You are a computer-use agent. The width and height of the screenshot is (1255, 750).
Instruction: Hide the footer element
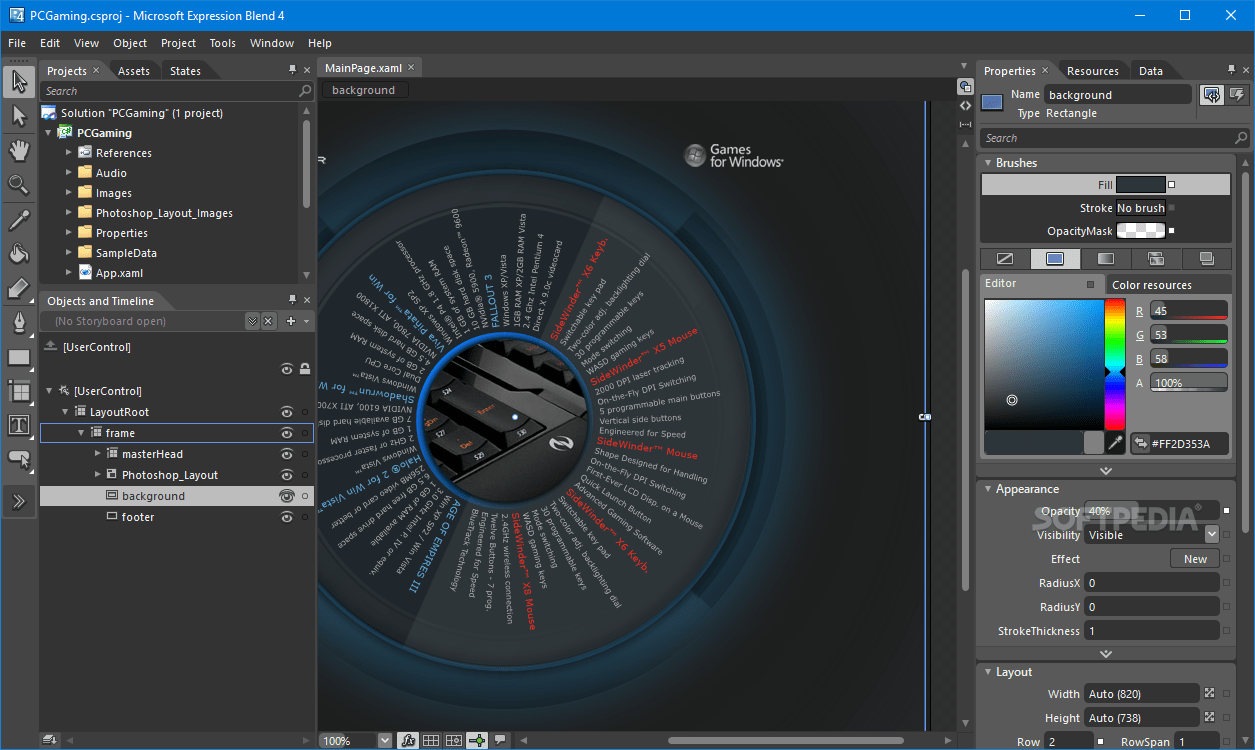(287, 517)
